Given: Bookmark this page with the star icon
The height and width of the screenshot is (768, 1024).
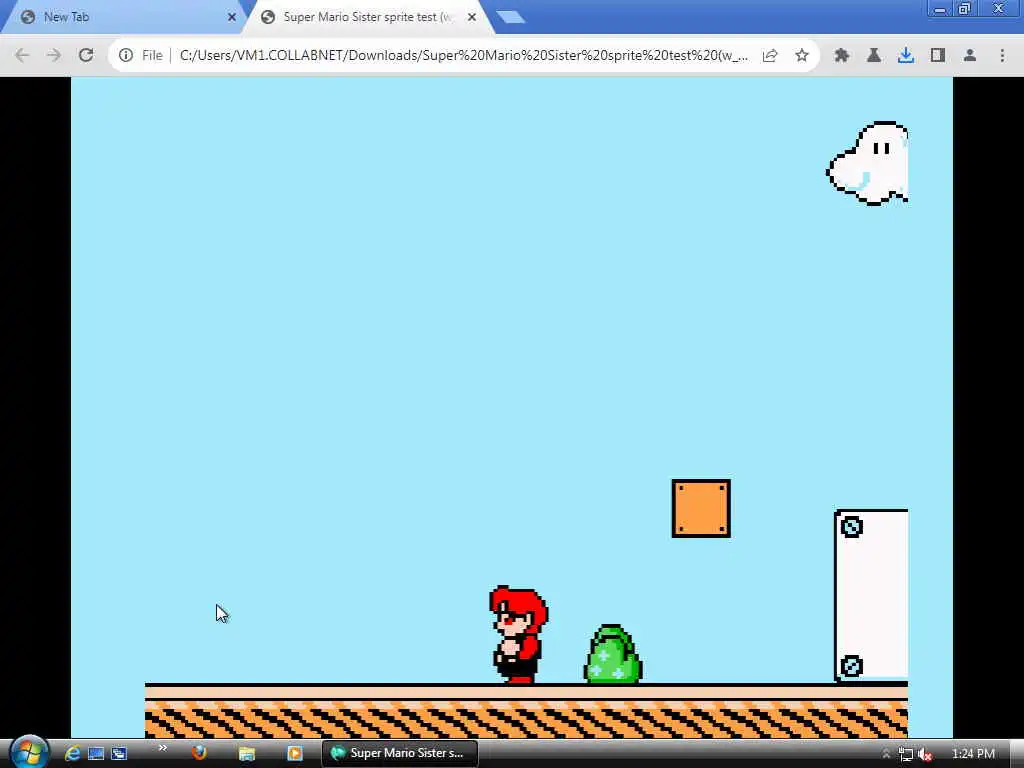Looking at the screenshot, I should 802,56.
